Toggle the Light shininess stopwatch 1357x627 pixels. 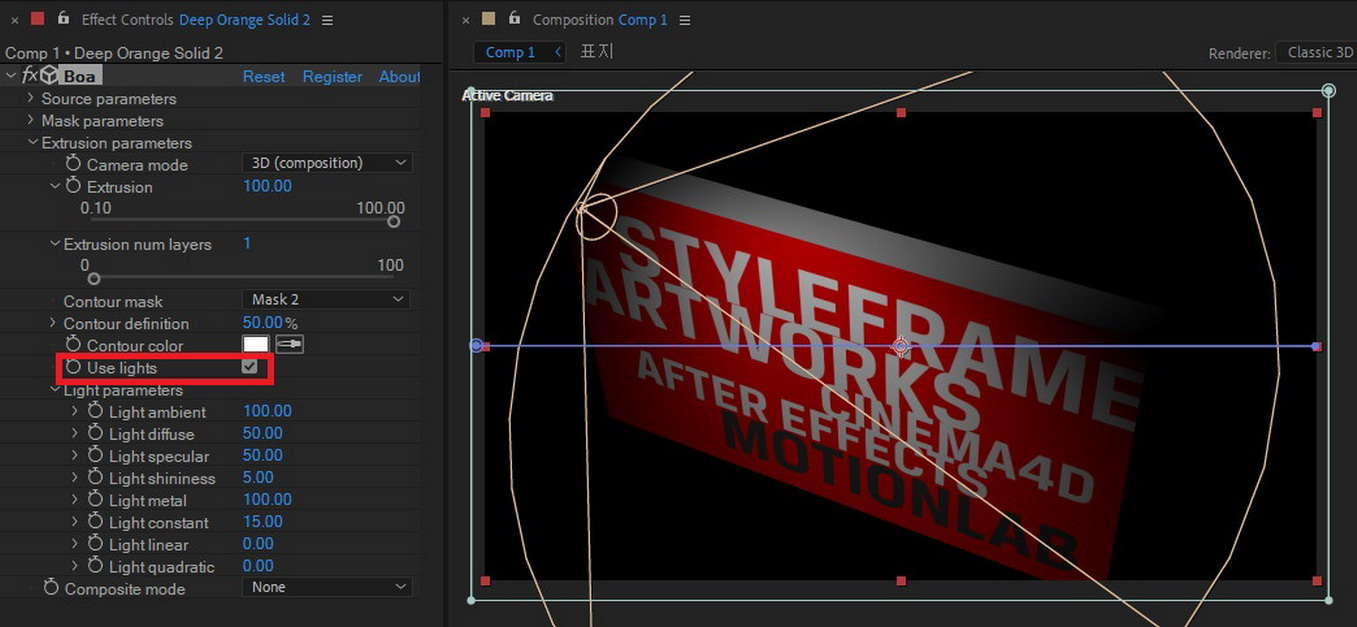[95, 477]
